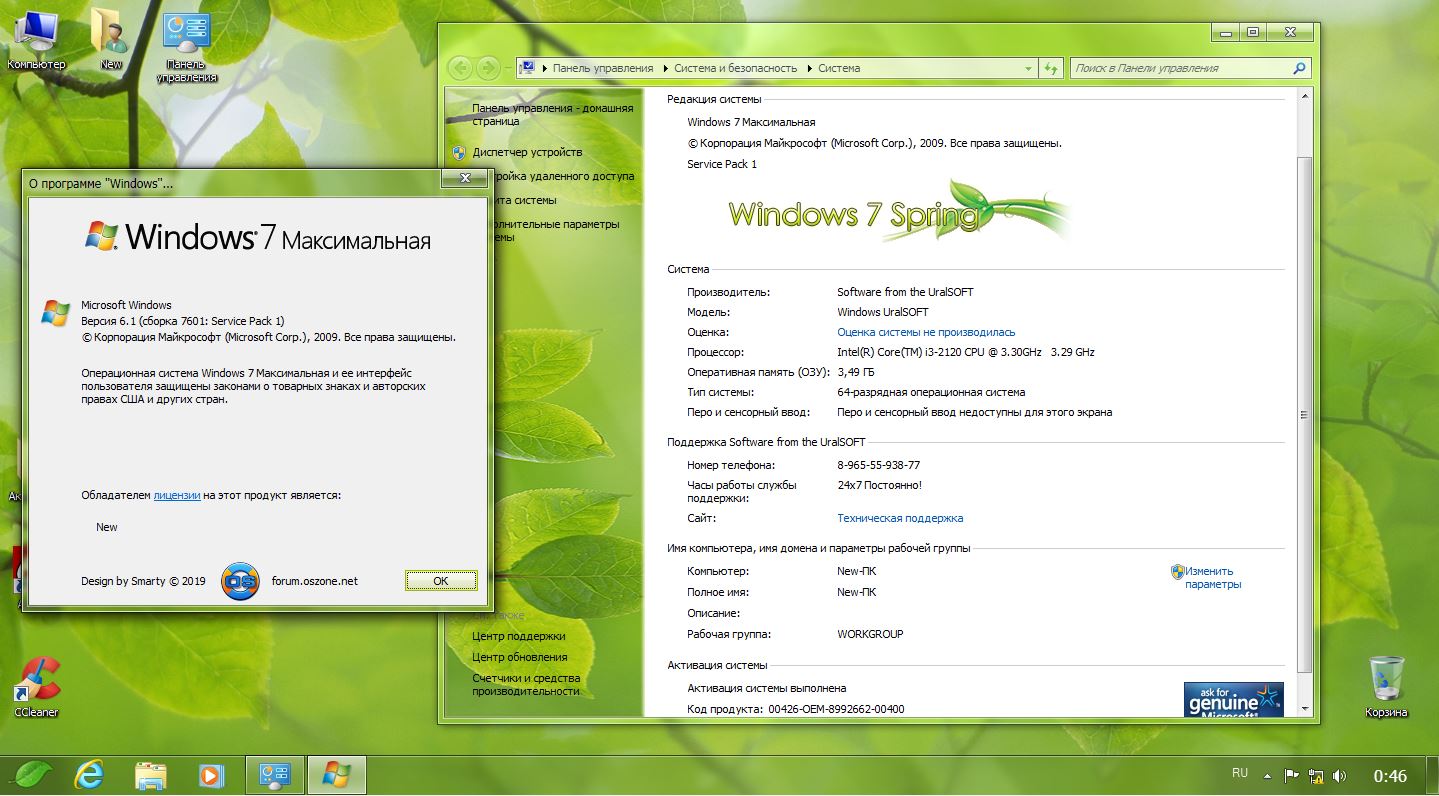
Task: Click the WORKGROUP value
Action: [x=870, y=634]
